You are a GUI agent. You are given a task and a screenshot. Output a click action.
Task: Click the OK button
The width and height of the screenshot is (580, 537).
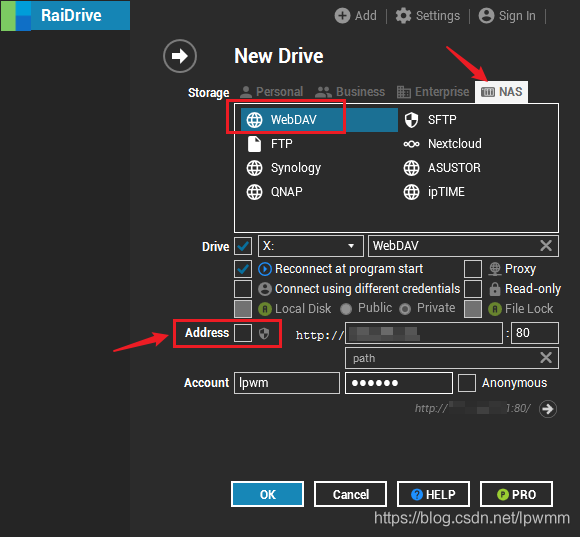coord(267,494)
